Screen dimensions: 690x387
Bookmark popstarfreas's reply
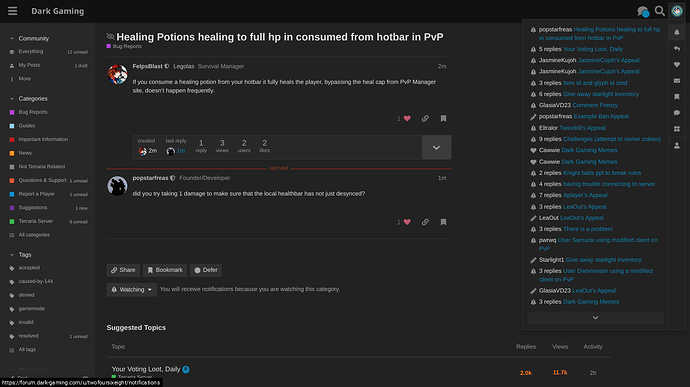(443, 222)
